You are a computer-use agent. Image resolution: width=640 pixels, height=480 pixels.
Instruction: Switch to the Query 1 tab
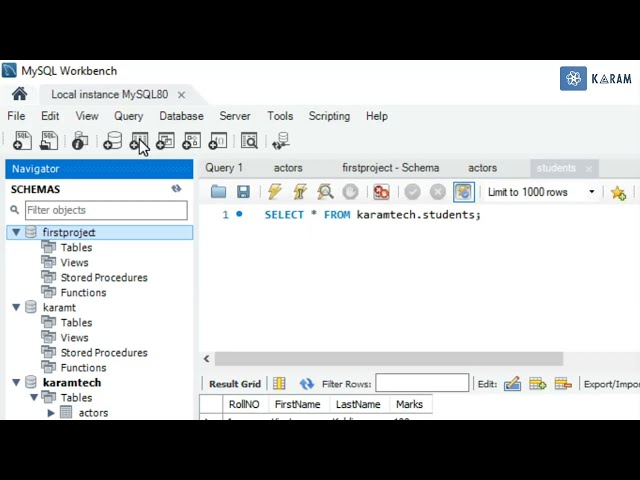point(224,168)
